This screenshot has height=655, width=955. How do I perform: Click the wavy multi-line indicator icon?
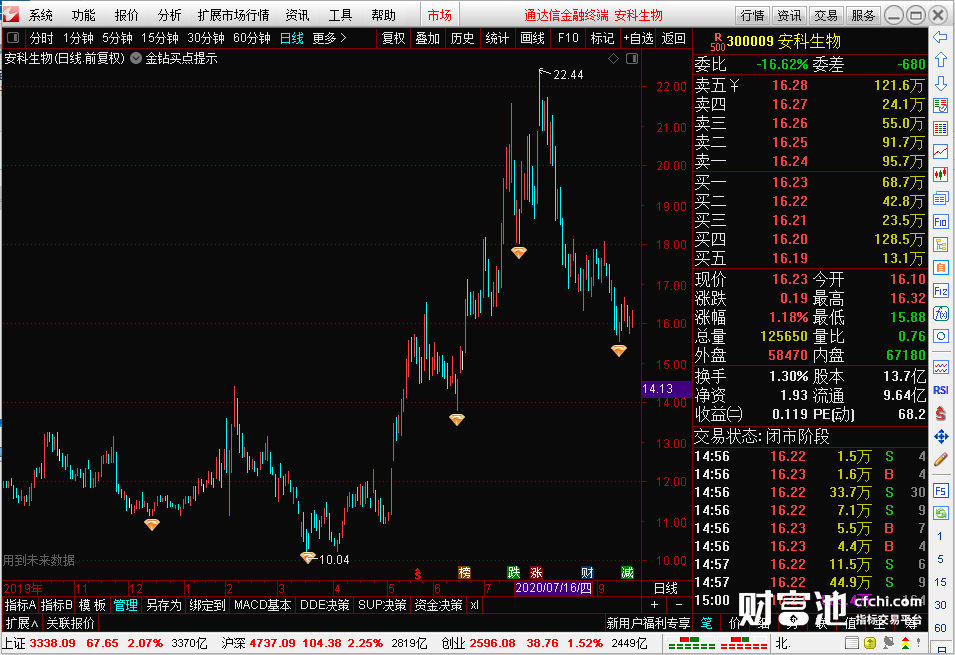pos(940,367)
